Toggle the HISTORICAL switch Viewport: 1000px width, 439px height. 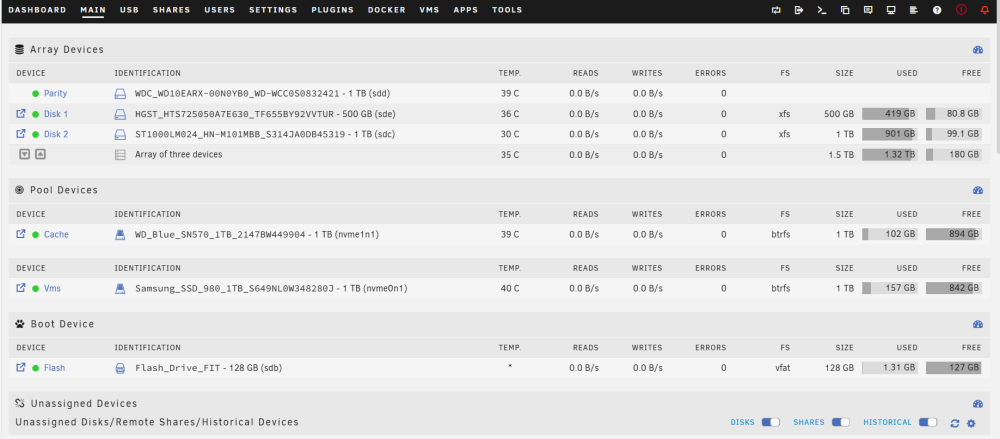click(928, 422)
